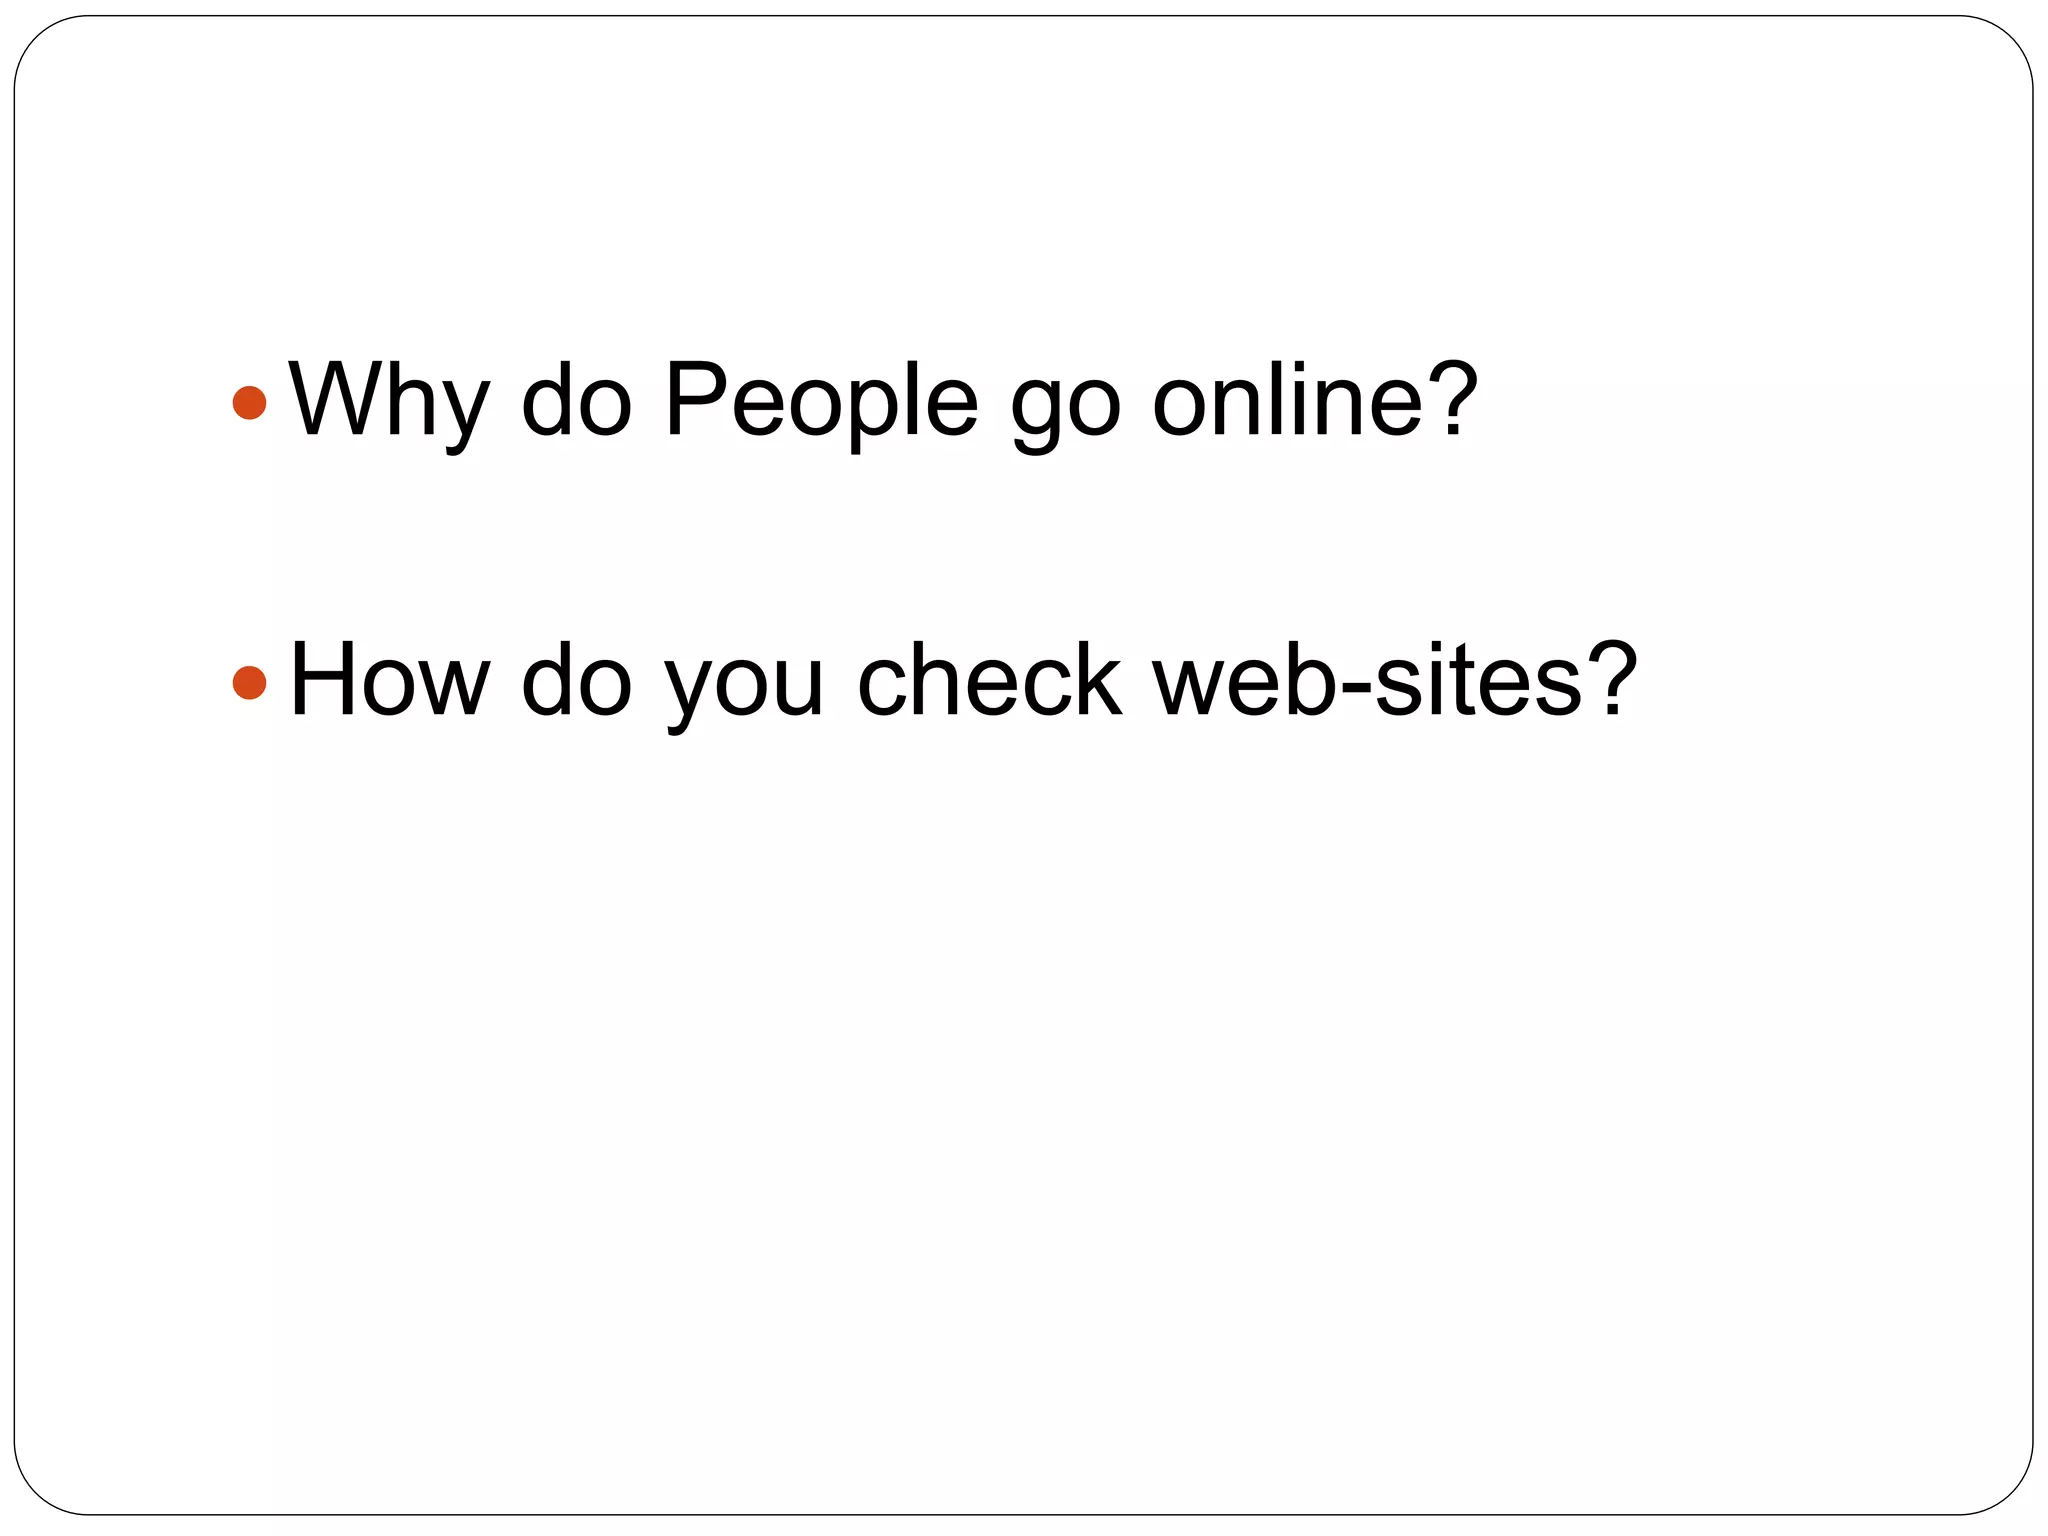Click the orange bullet before 'Why do People'
This screenshot has width=2048, height=1536.
click(x=249, y=403)
